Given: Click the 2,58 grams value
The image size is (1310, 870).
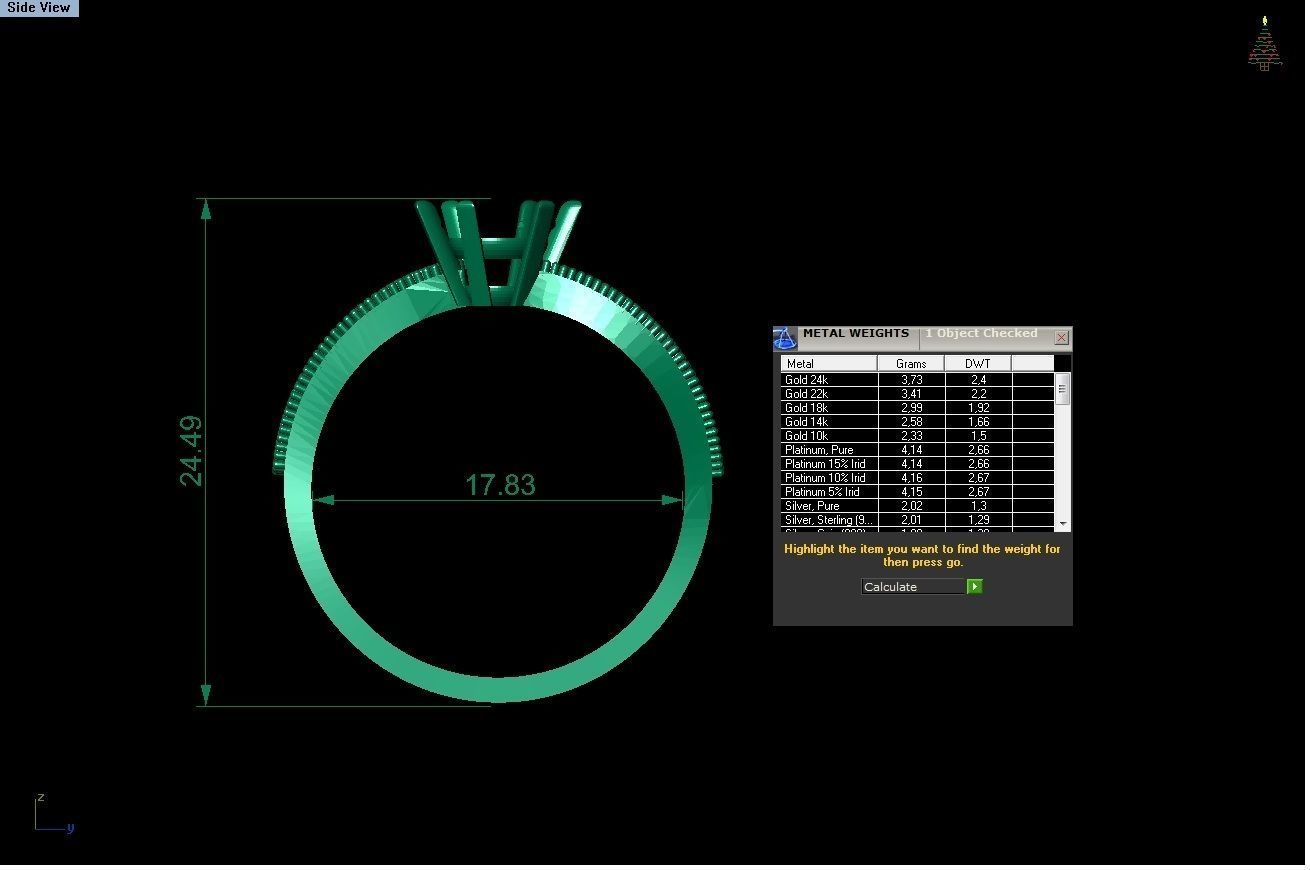Looking at the screenshot, I should [x=911, y=422].
